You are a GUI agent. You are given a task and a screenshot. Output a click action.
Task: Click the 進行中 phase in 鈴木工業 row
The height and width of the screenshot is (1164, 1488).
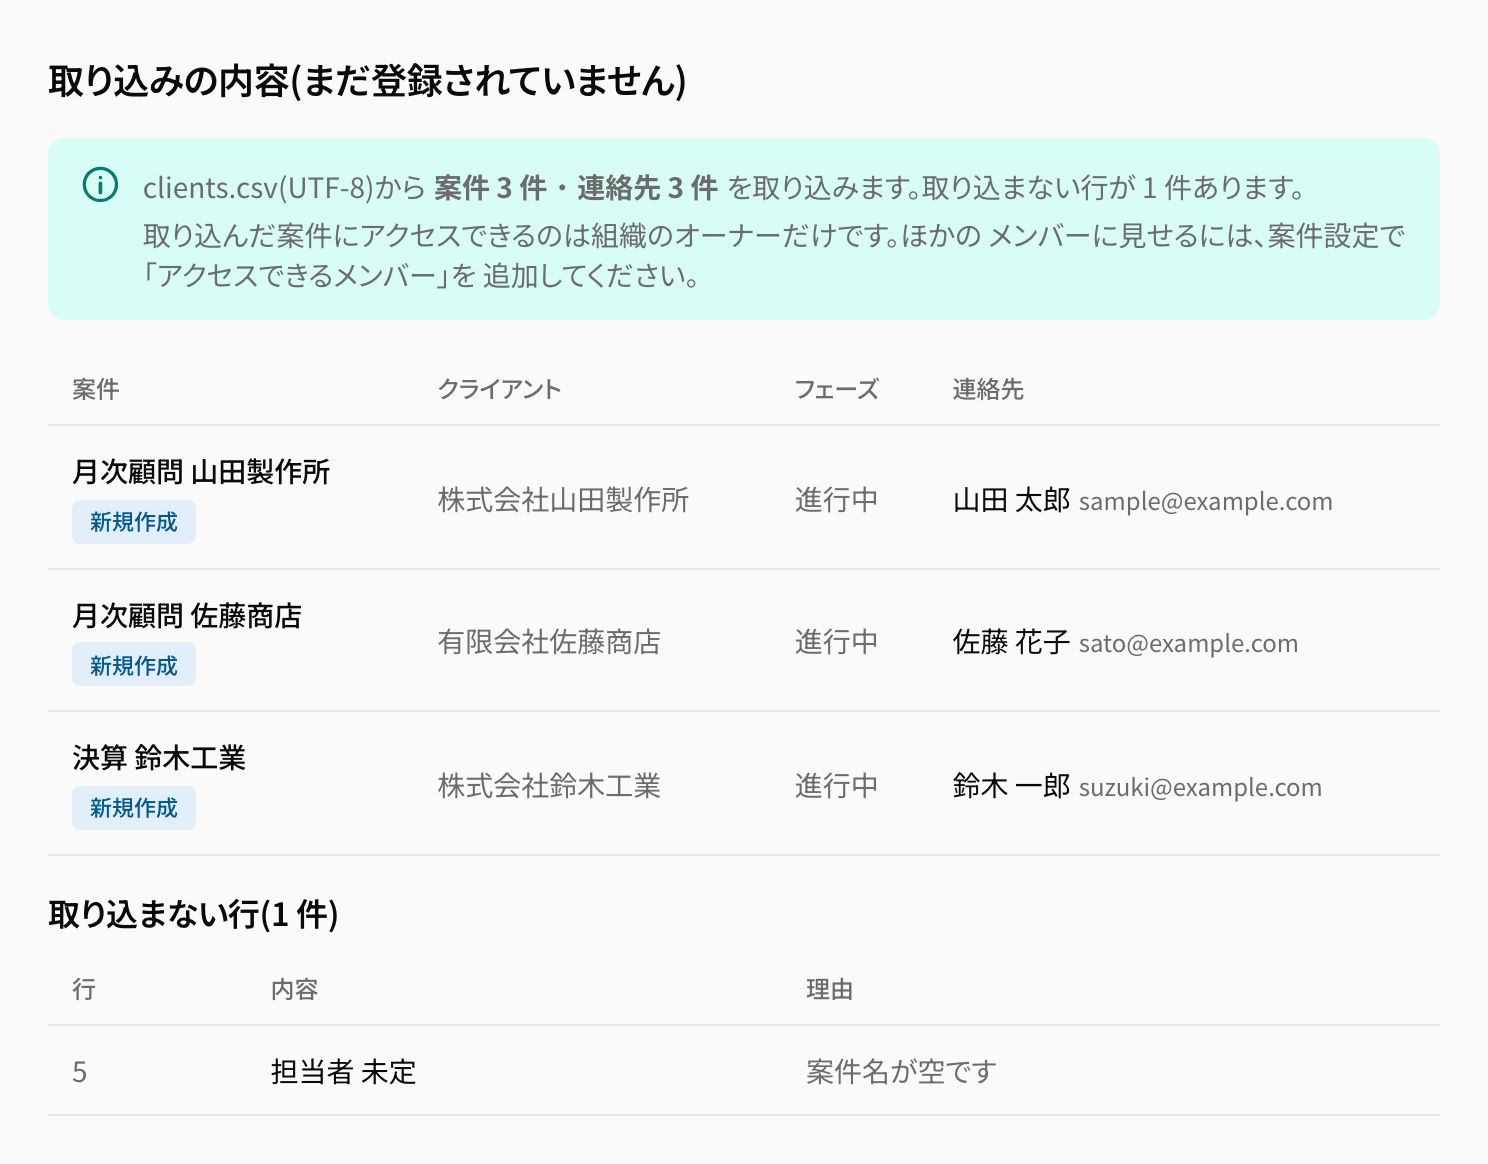(836, 786)
